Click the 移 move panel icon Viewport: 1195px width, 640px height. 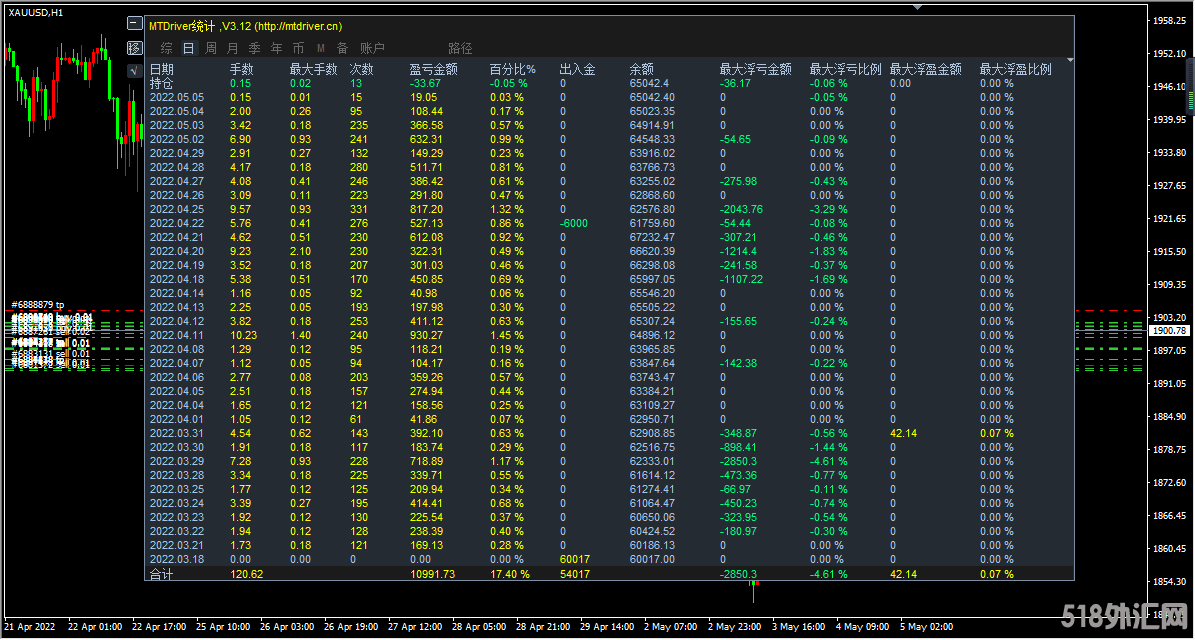pos(135,47)
